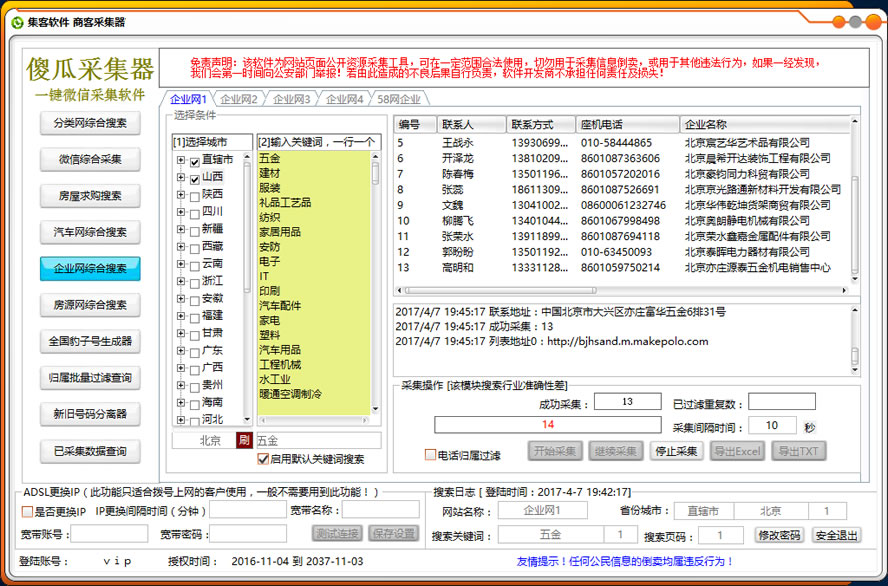
Task: Switch to the 企业网2 tab
Action: [x=238, y=99]
